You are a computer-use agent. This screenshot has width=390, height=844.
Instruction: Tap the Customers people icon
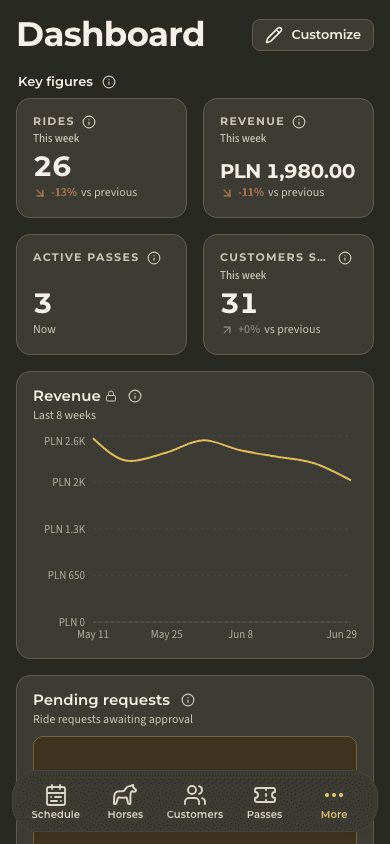195,795
